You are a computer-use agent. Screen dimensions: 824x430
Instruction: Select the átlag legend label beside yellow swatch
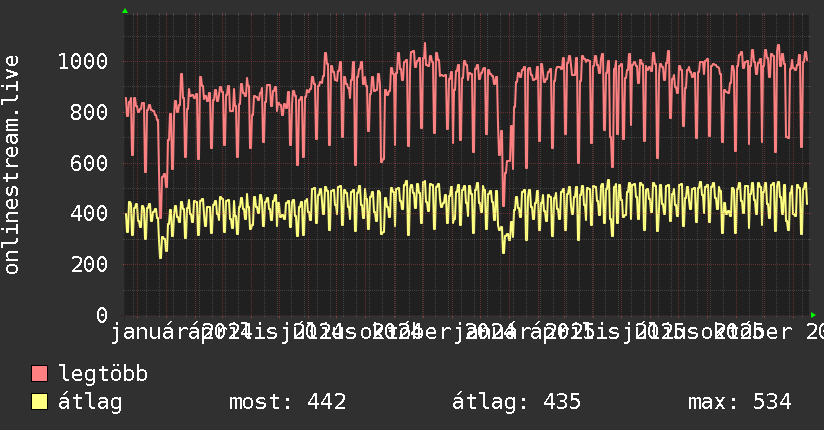(90, 402)
